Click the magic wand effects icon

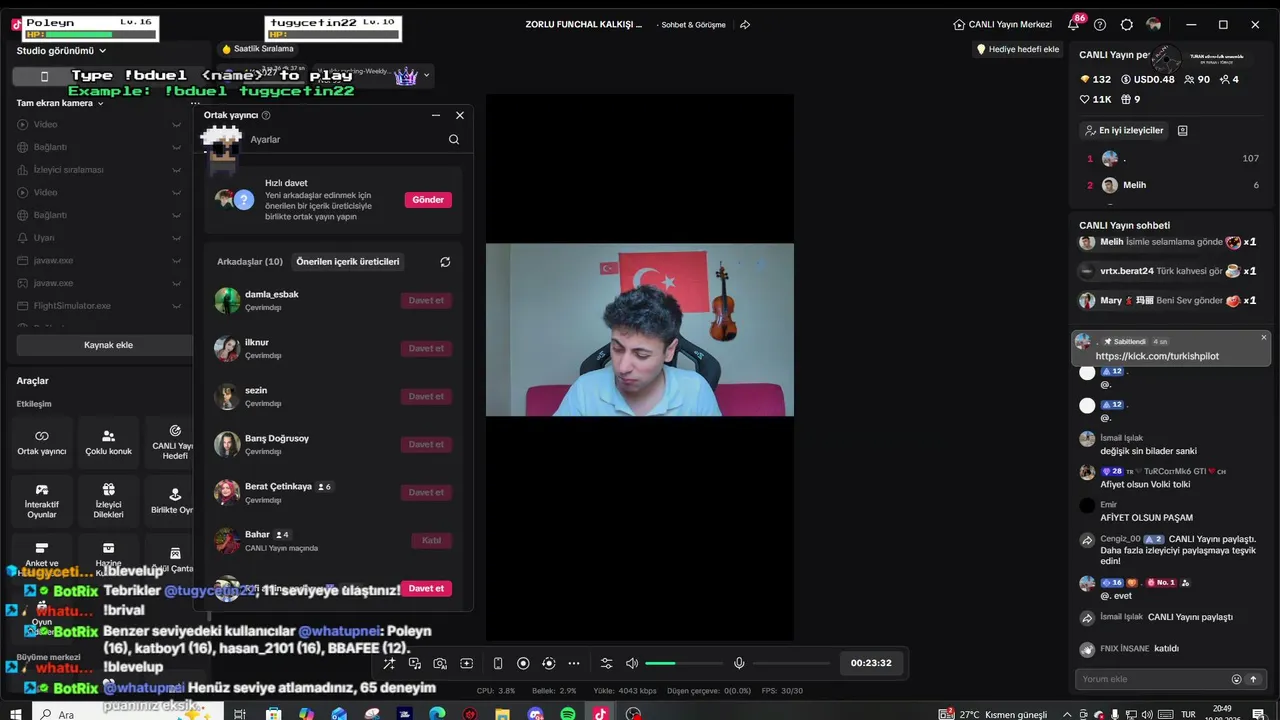389,663
